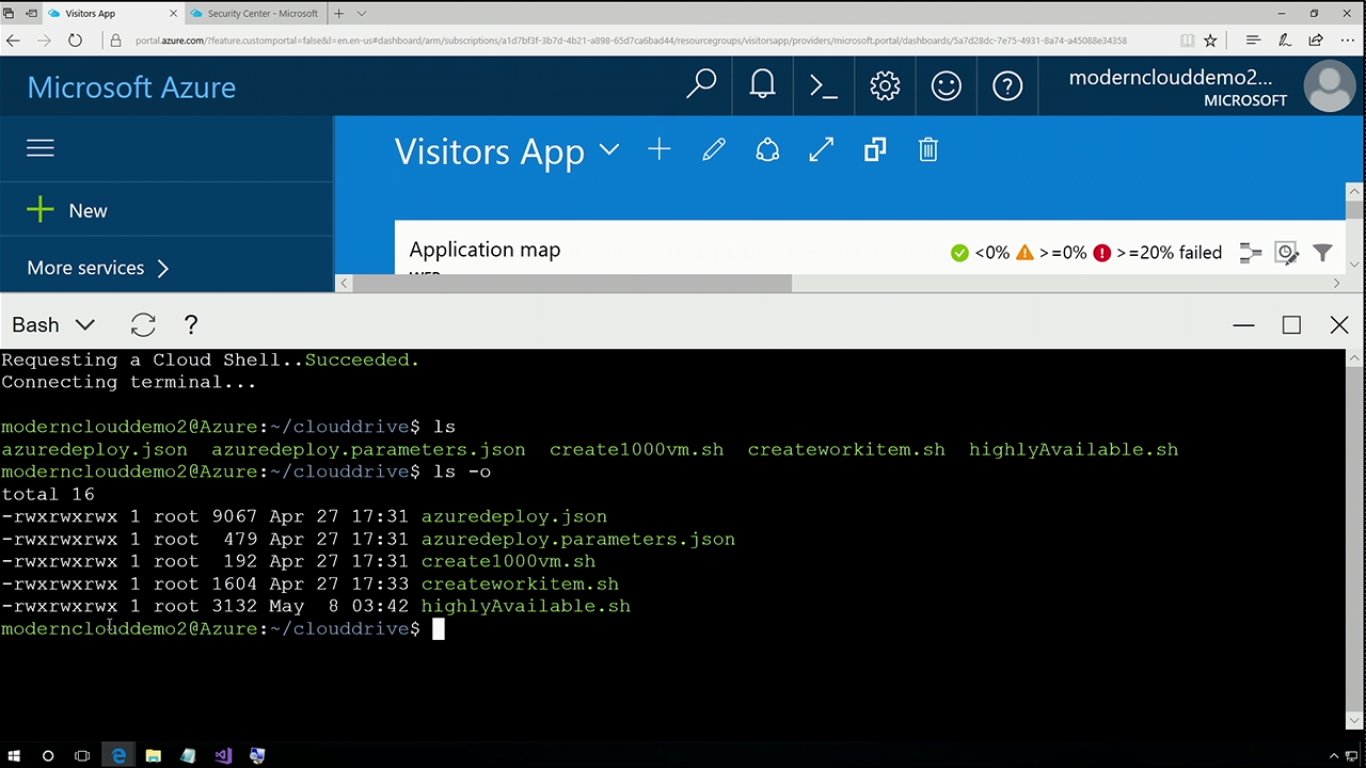Open Cortana search circle
The image size is (1366, 768).
[x=48, y=756]
